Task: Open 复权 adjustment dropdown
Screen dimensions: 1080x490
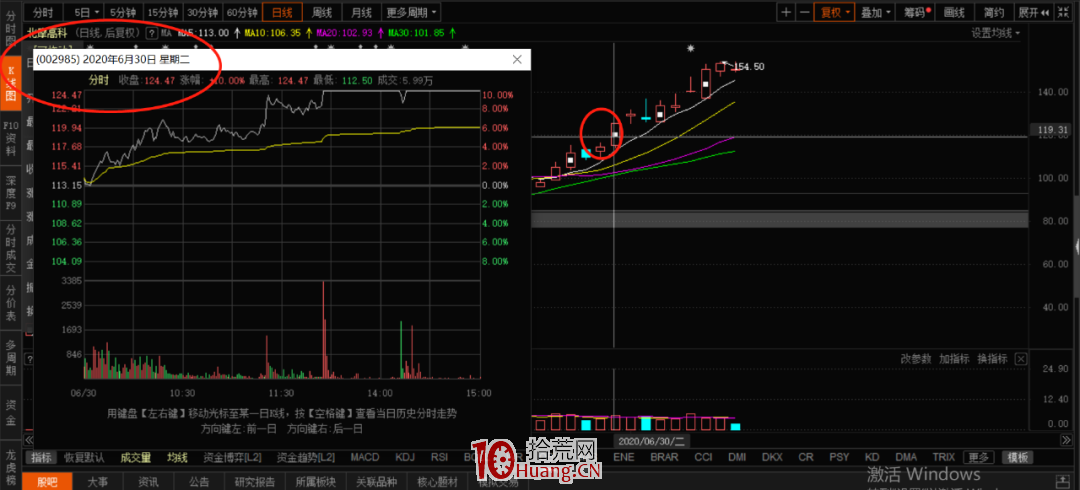Action: coord(834,12)
